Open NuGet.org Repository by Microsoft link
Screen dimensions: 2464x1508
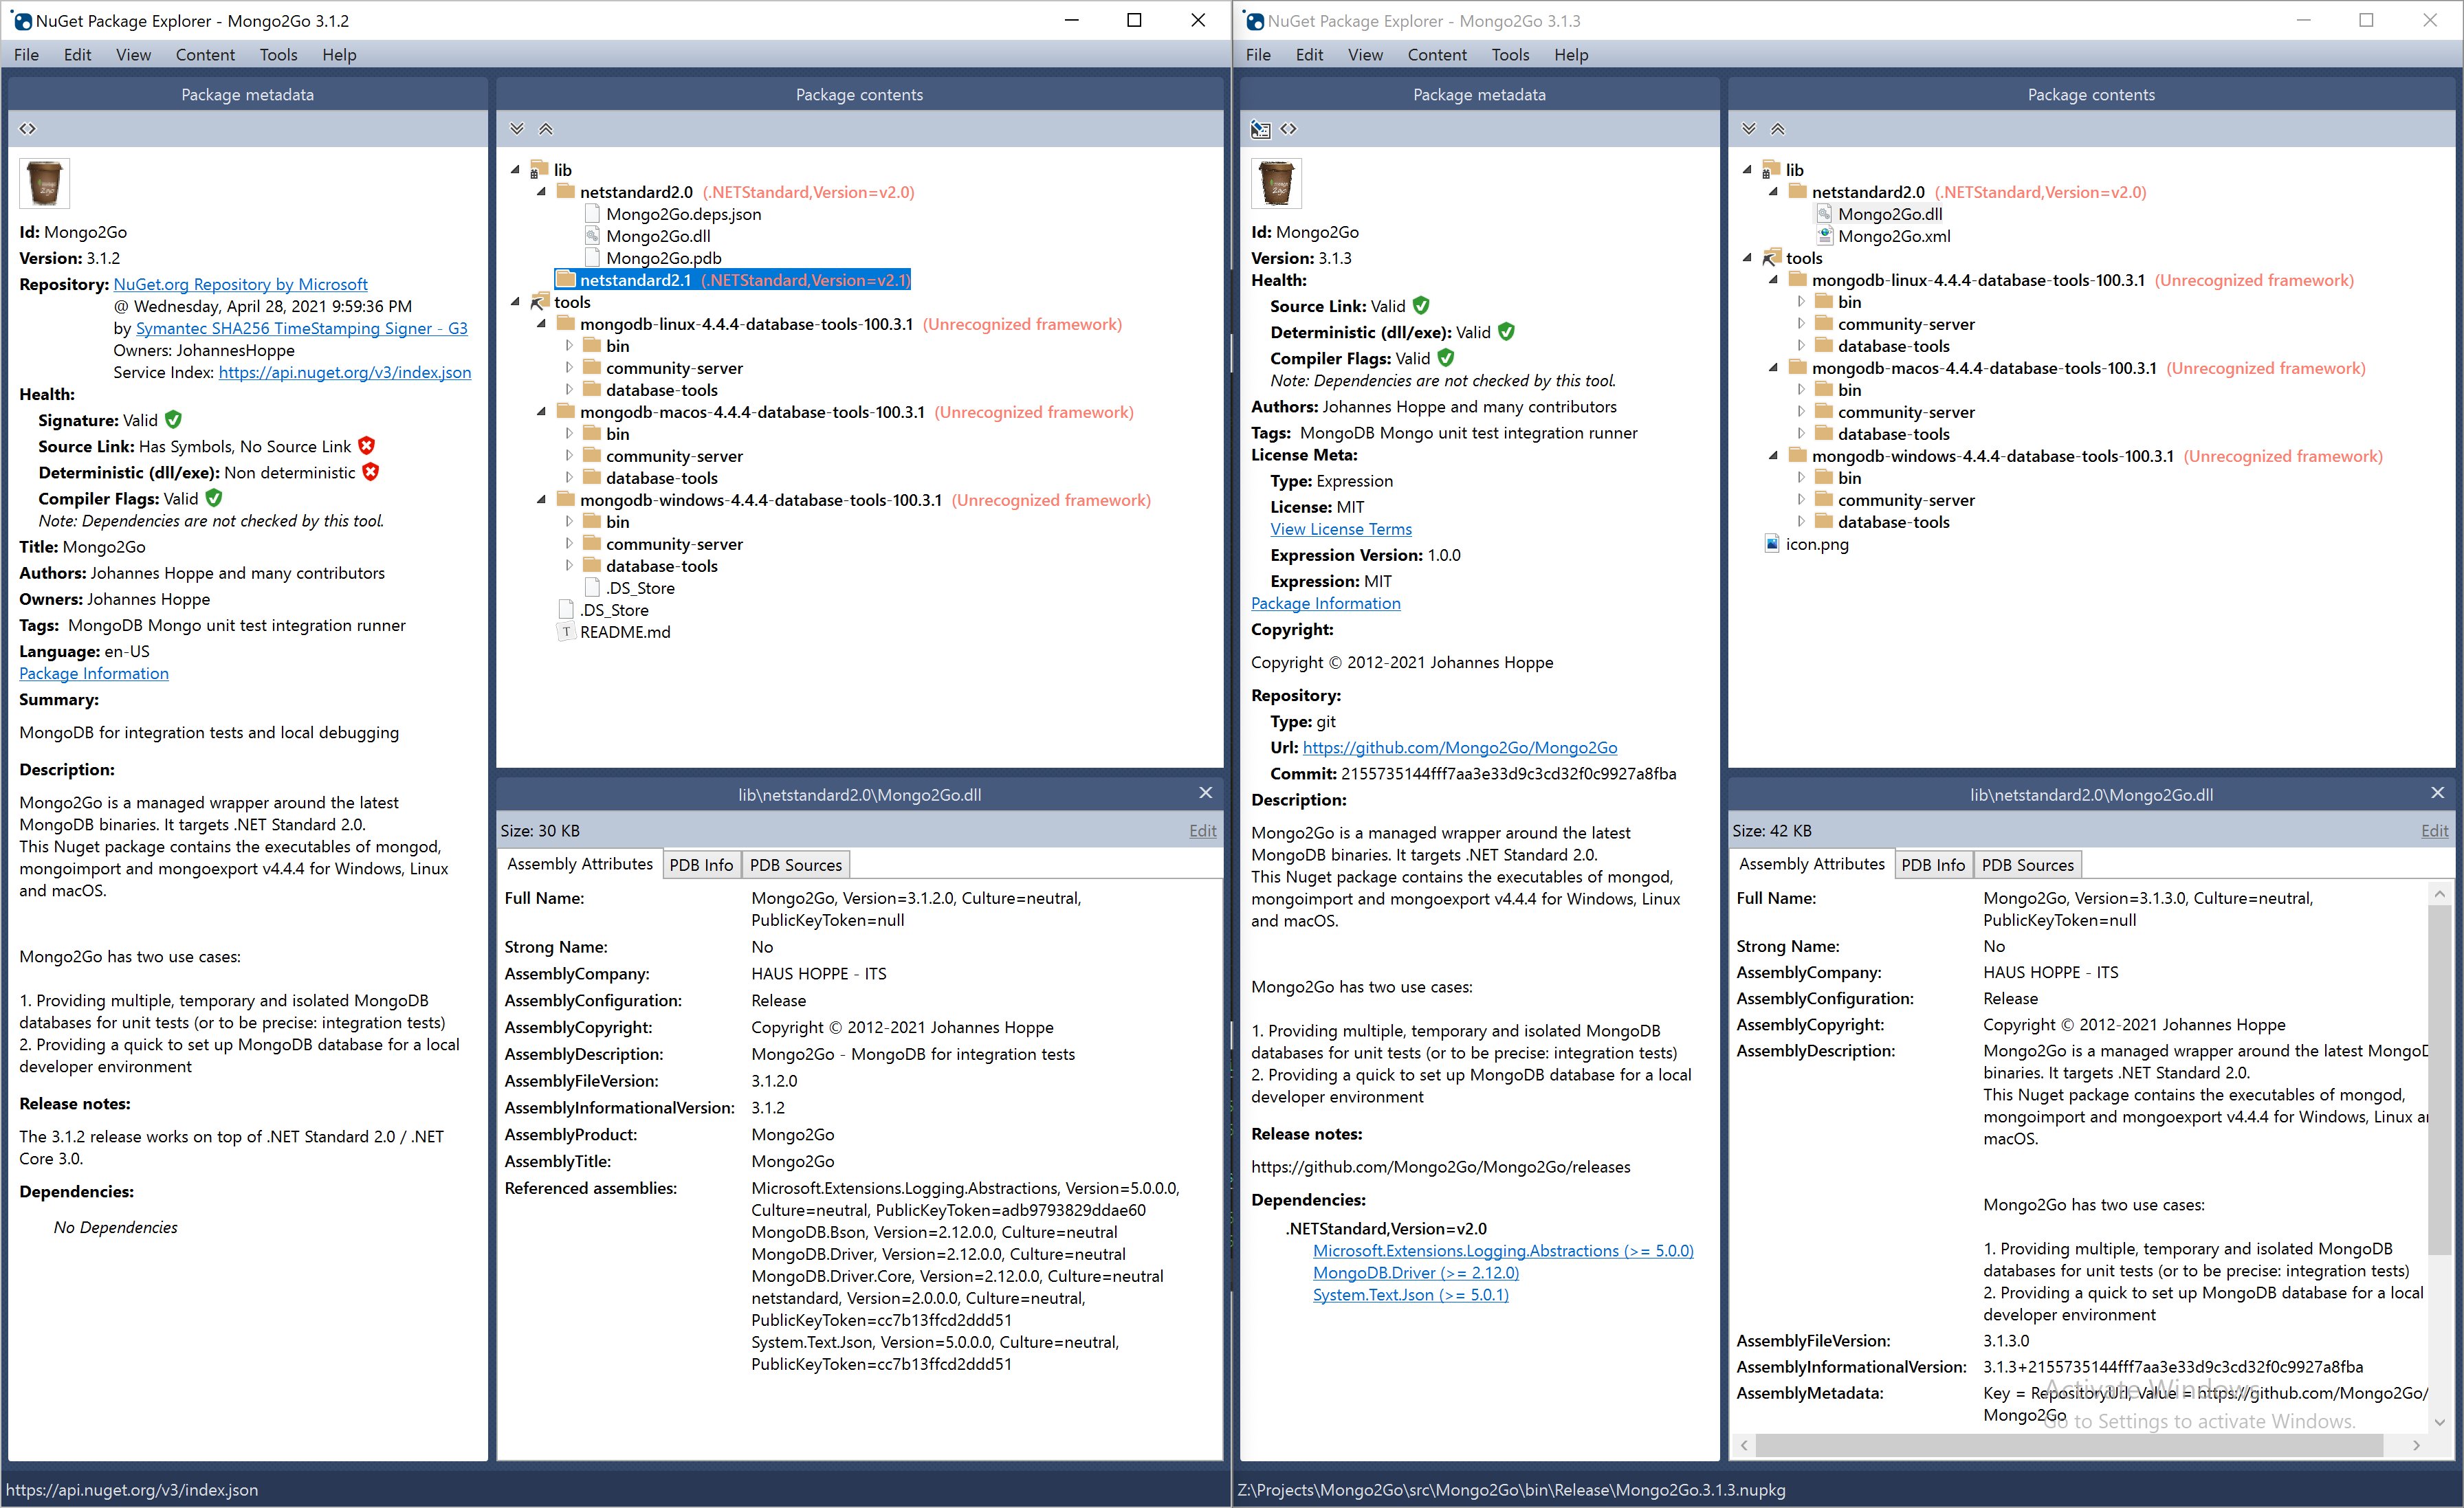click(x=240, y=284)
